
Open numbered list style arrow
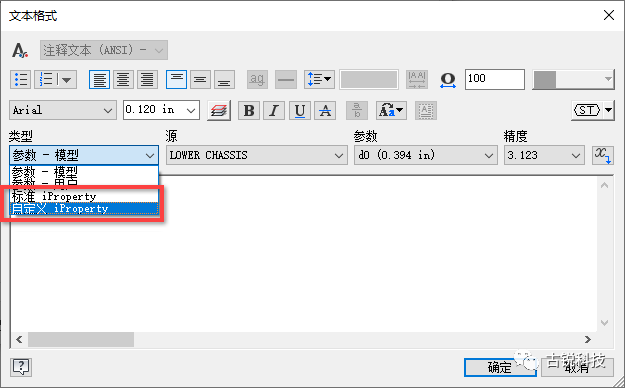[x=67, y=79]
